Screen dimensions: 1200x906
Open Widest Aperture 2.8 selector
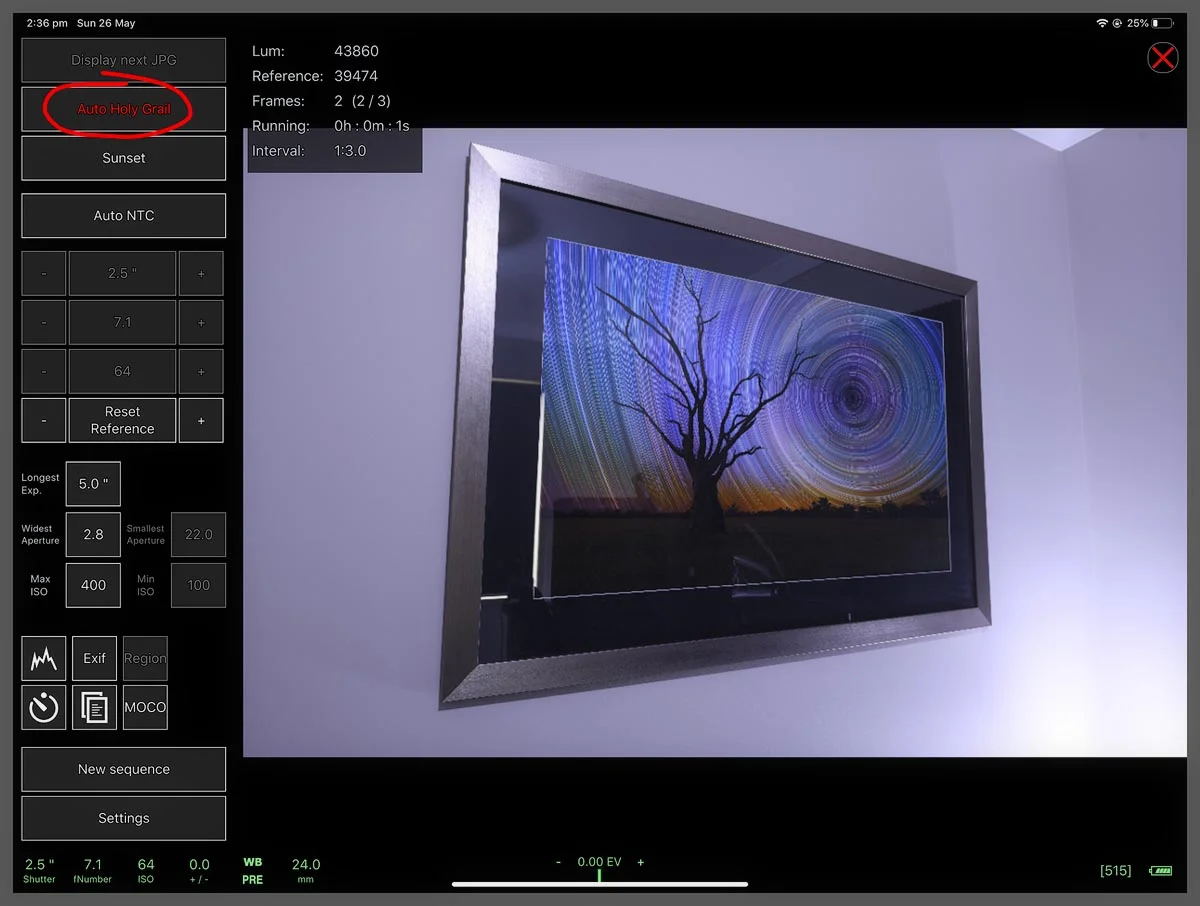click(x=93, y=534)
